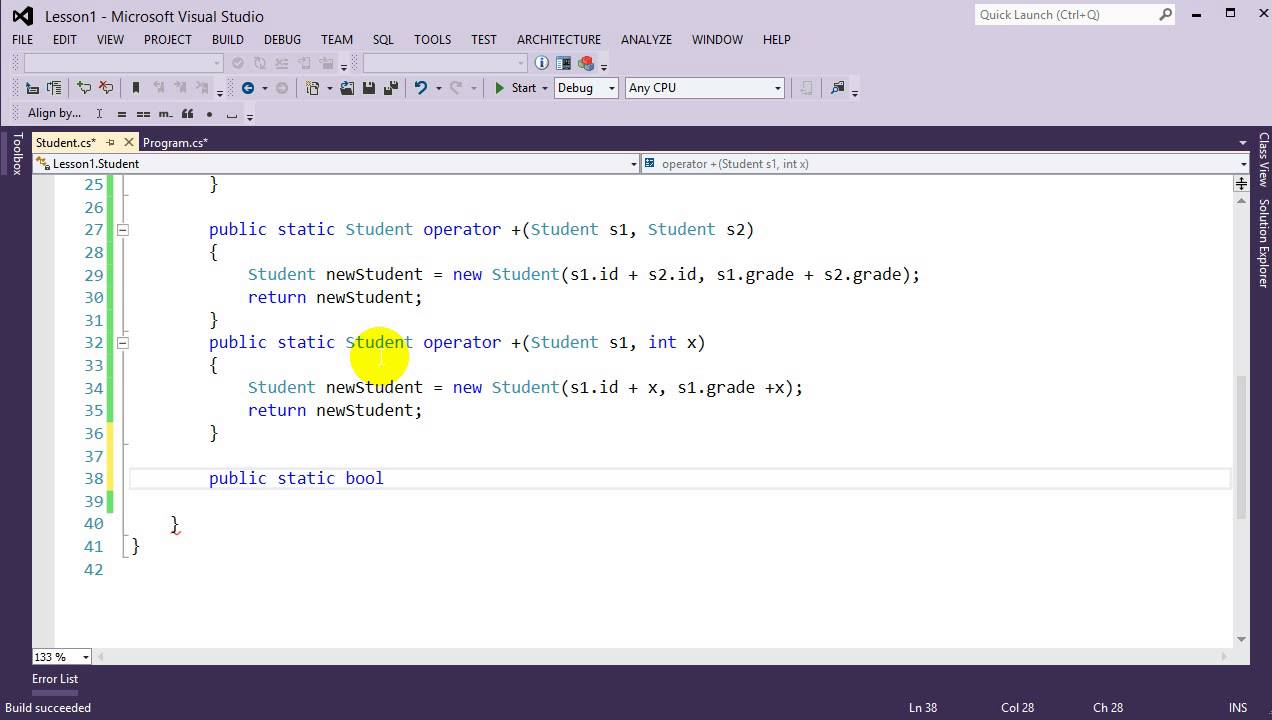The image size is (1272, 720).
Task: Collapse the operator + method at line 27
Action: click(x=122, y=230)
